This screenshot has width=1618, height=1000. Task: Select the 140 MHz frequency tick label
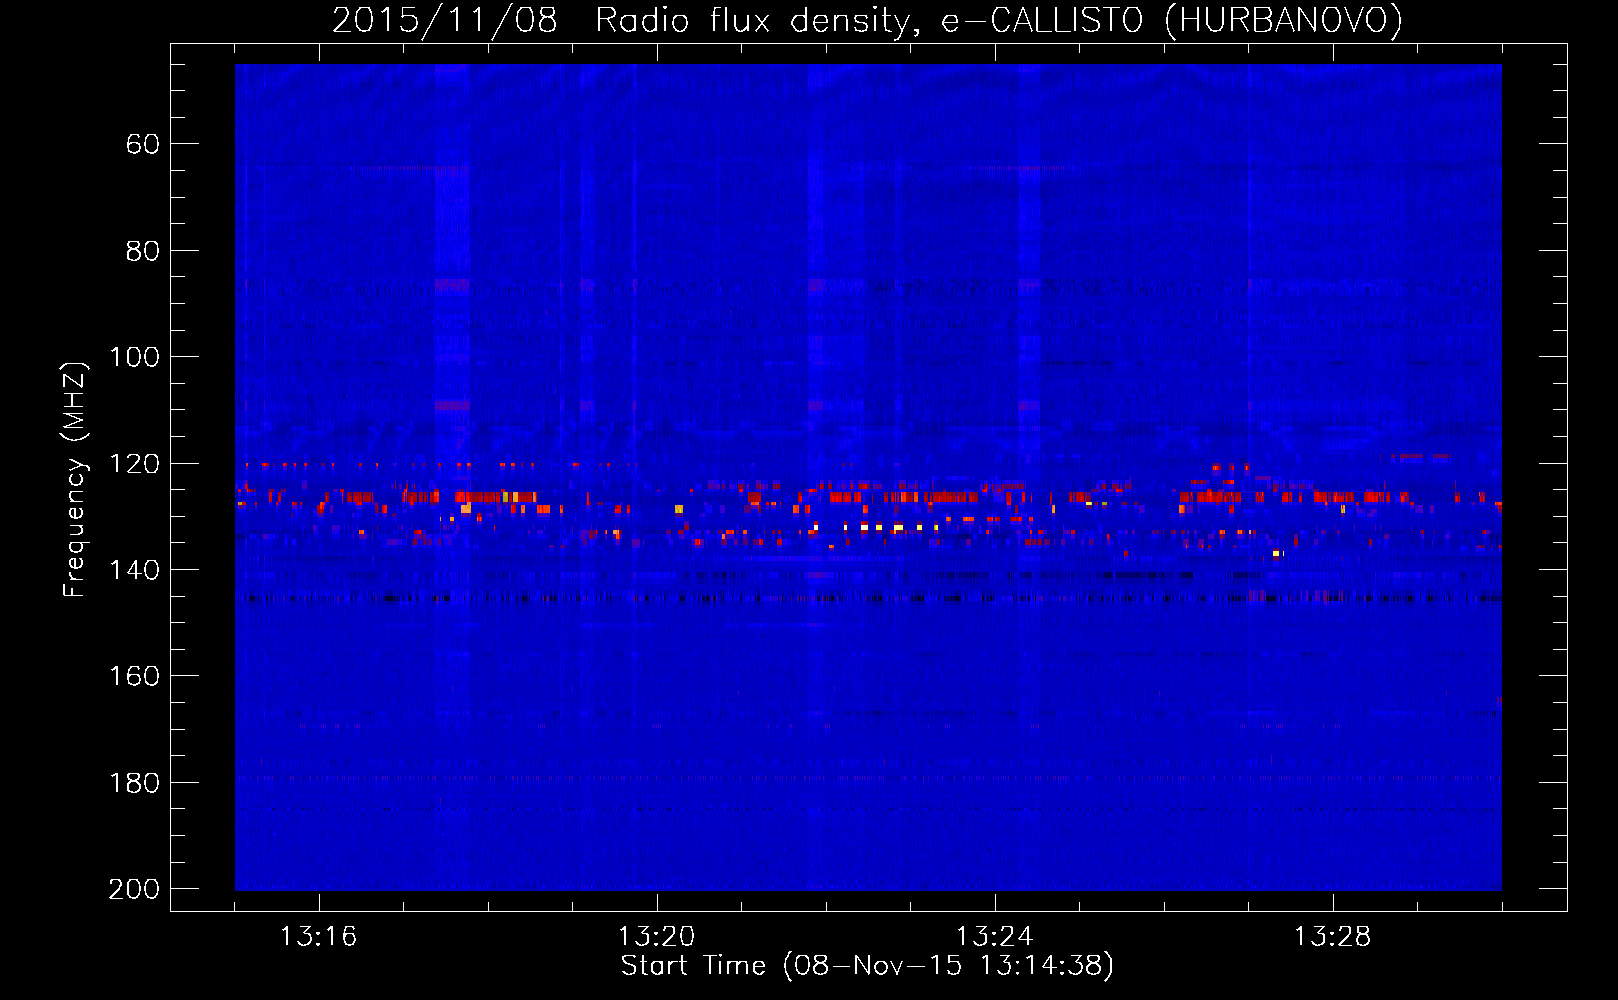coord(134,570)
